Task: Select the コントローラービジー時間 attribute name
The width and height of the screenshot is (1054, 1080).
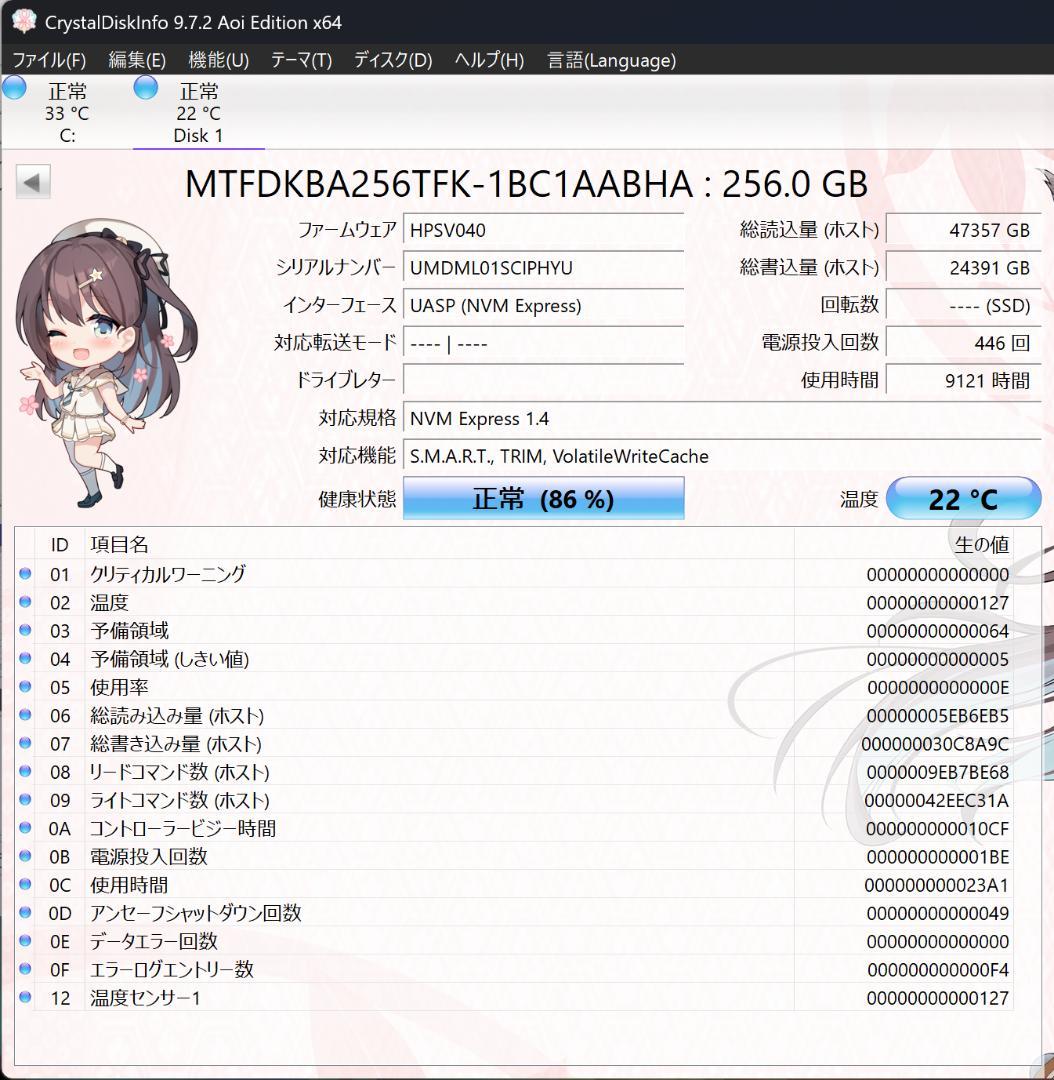Action: [183, 828]
